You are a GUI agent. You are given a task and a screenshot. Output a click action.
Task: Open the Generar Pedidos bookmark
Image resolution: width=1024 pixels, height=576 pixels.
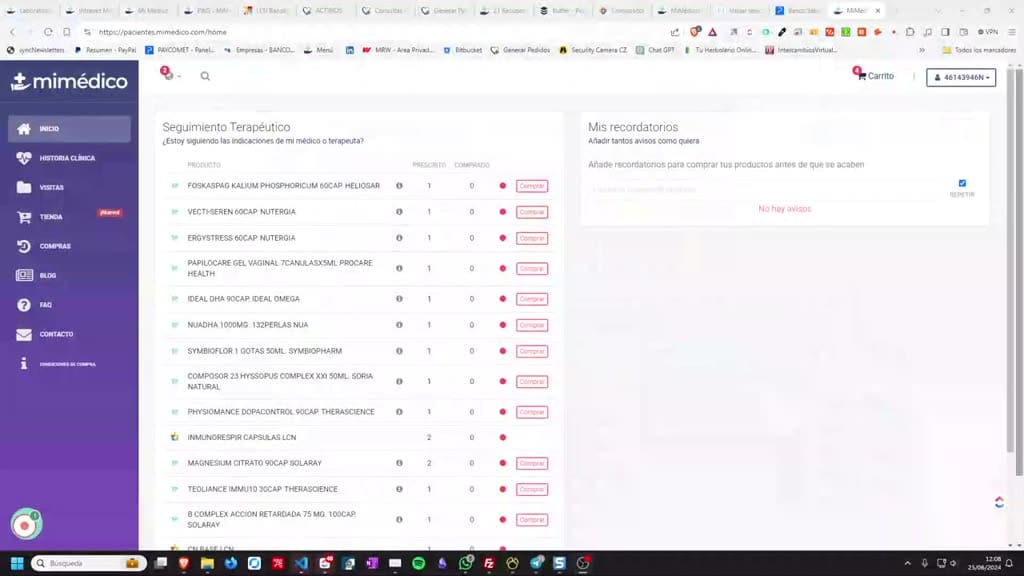[520, 50]
